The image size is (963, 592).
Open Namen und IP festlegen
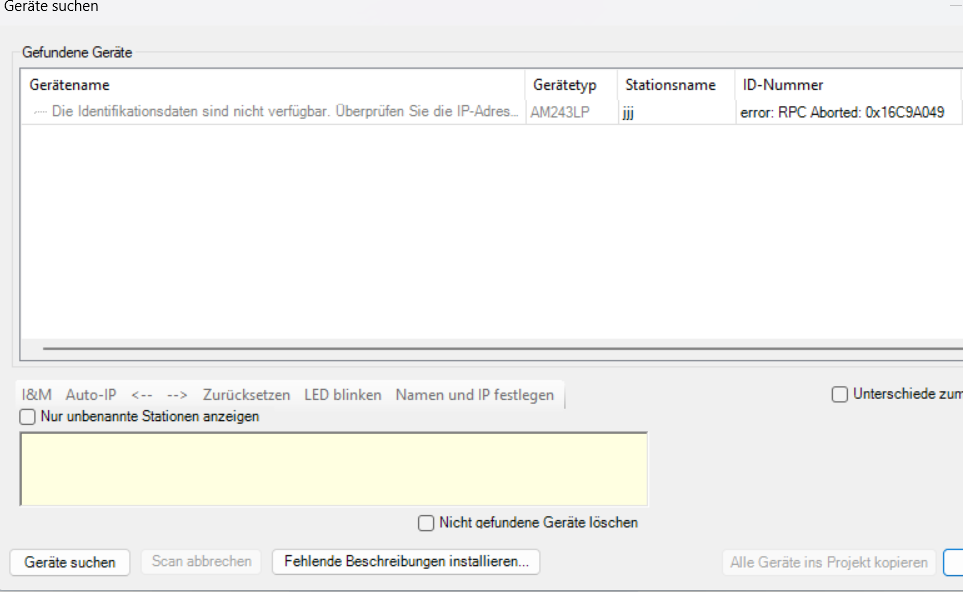[474, 395]
